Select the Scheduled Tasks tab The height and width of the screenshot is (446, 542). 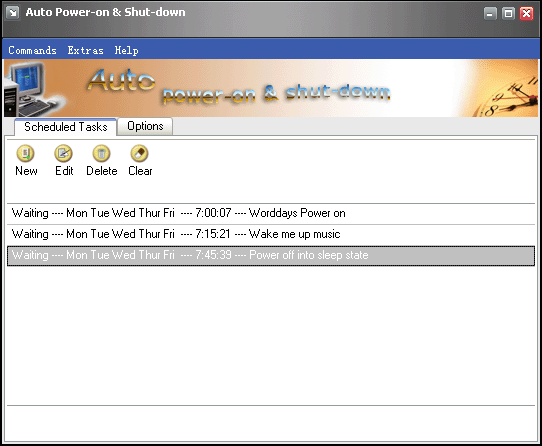coord(65,127)
